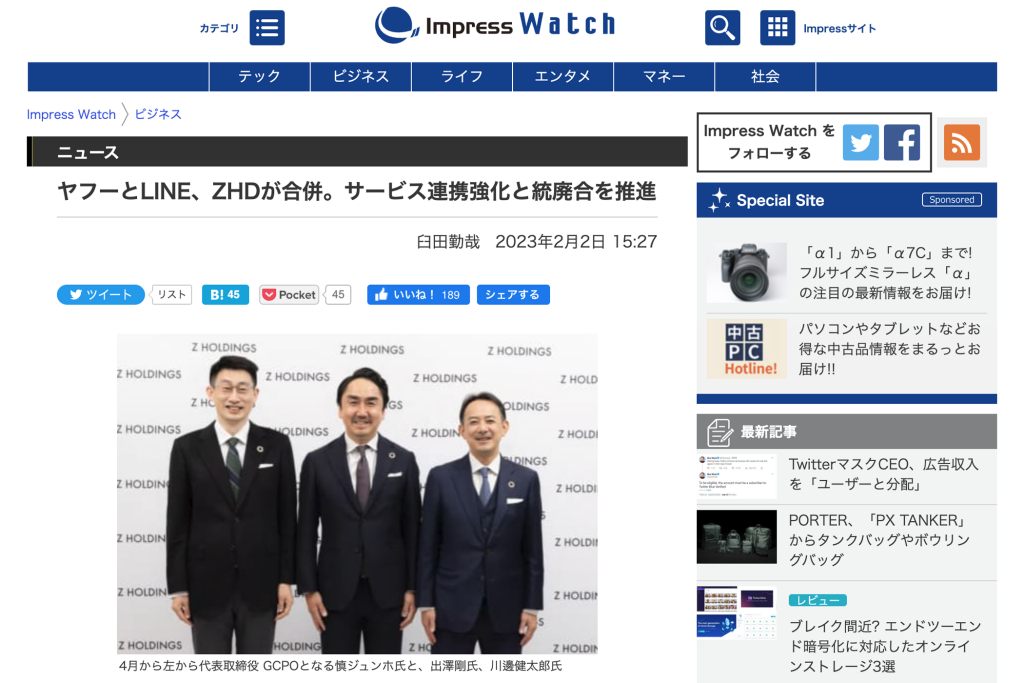Click the Impress Watch をフォローする text
The width and height of the screenshot is (1024, 683).
click(769, 142)
